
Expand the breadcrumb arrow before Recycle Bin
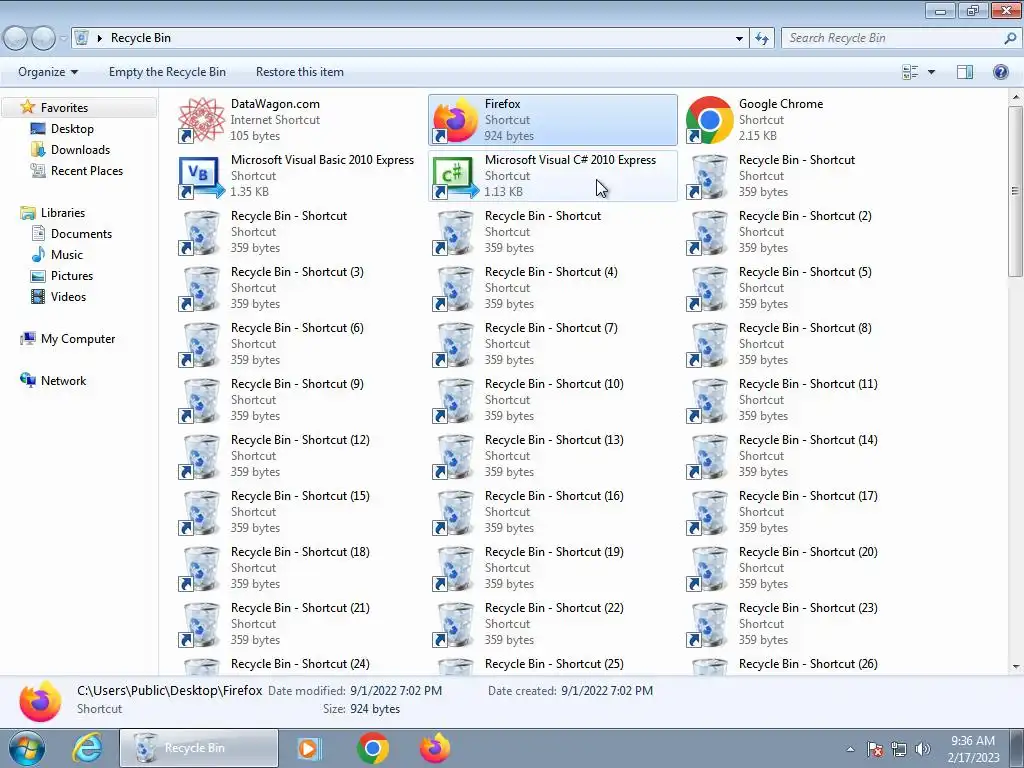99,39
